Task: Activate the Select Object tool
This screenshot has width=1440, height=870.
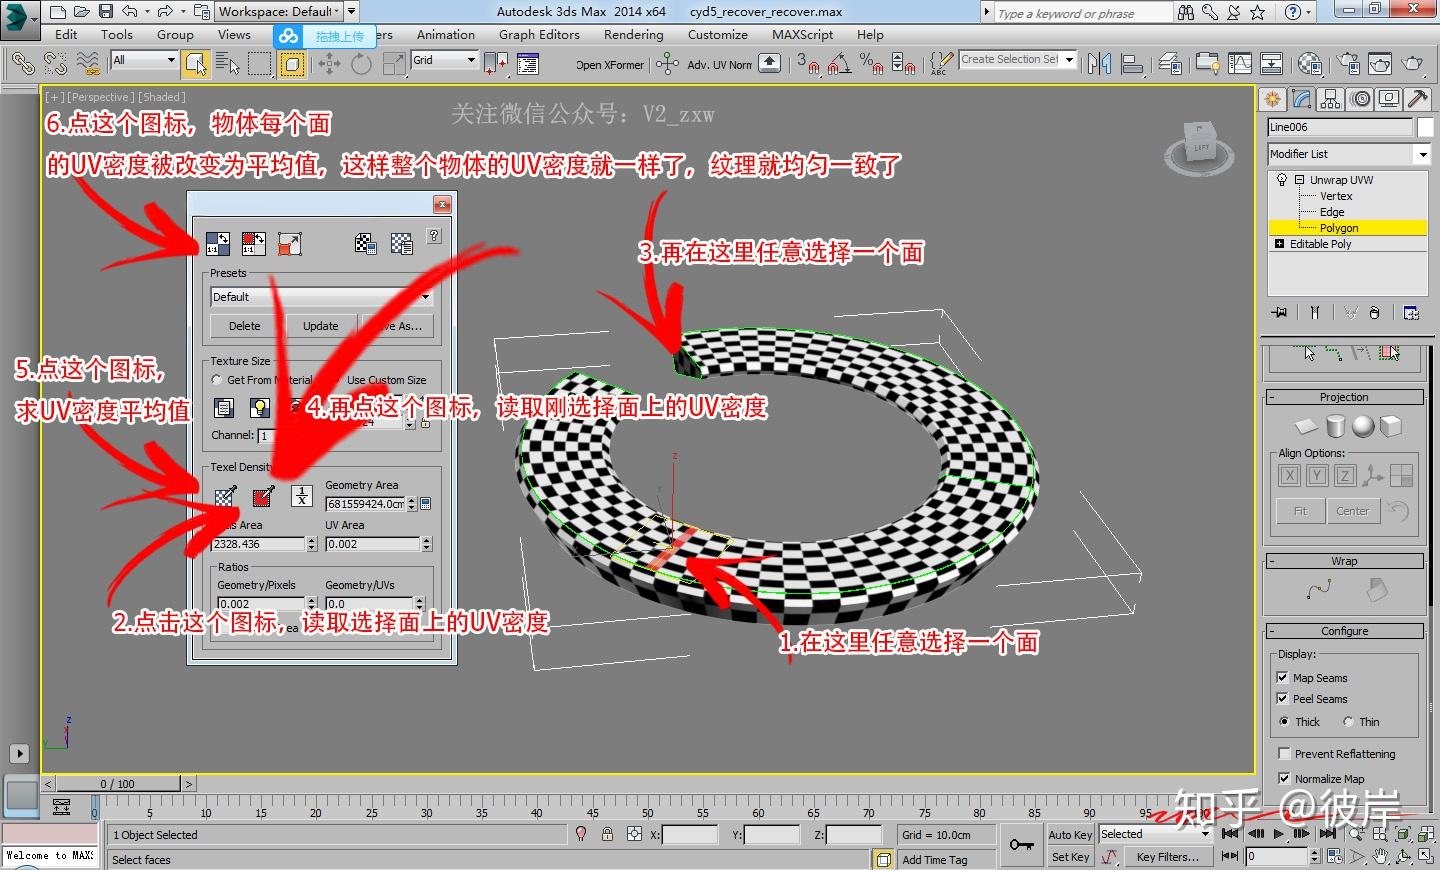Action: [x=195, y=64]
